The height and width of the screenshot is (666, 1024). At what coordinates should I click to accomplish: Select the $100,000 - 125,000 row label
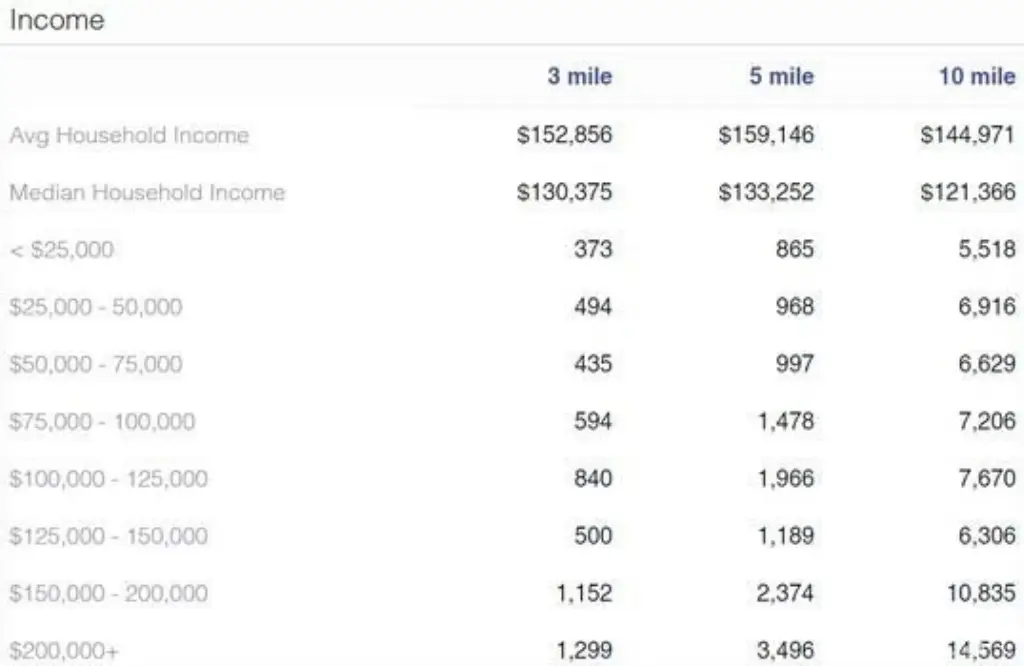coord(108,479)
